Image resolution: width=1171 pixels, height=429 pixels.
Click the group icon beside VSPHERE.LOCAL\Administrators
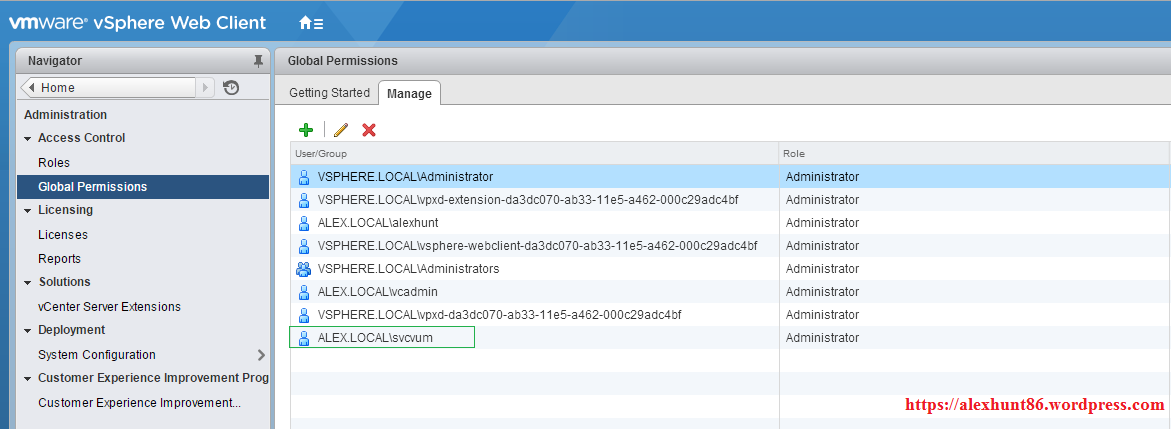(x=304, y=269)
